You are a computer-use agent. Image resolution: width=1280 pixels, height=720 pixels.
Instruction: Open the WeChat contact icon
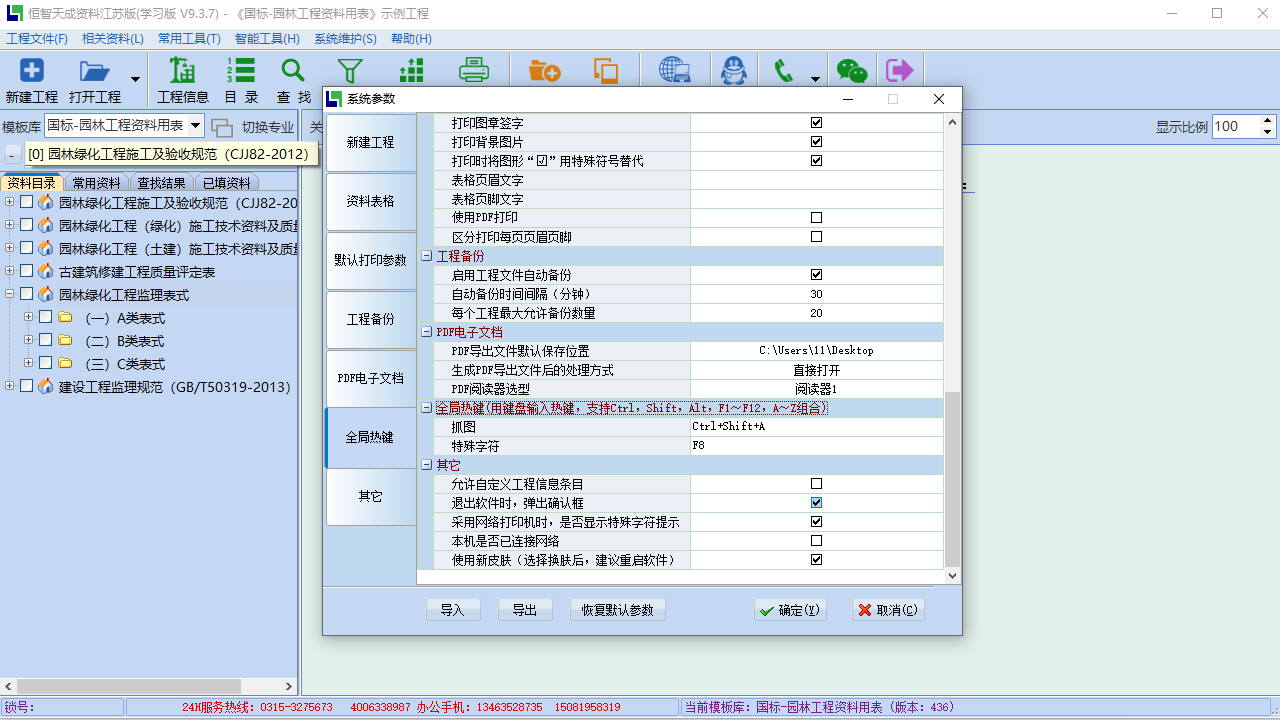[x=851, y=71]
